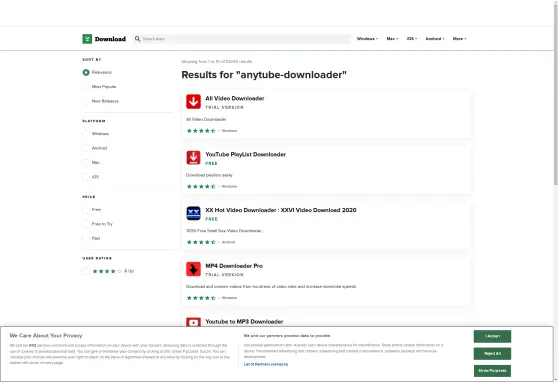Check the Free to Try price filter

pos(86,224)
